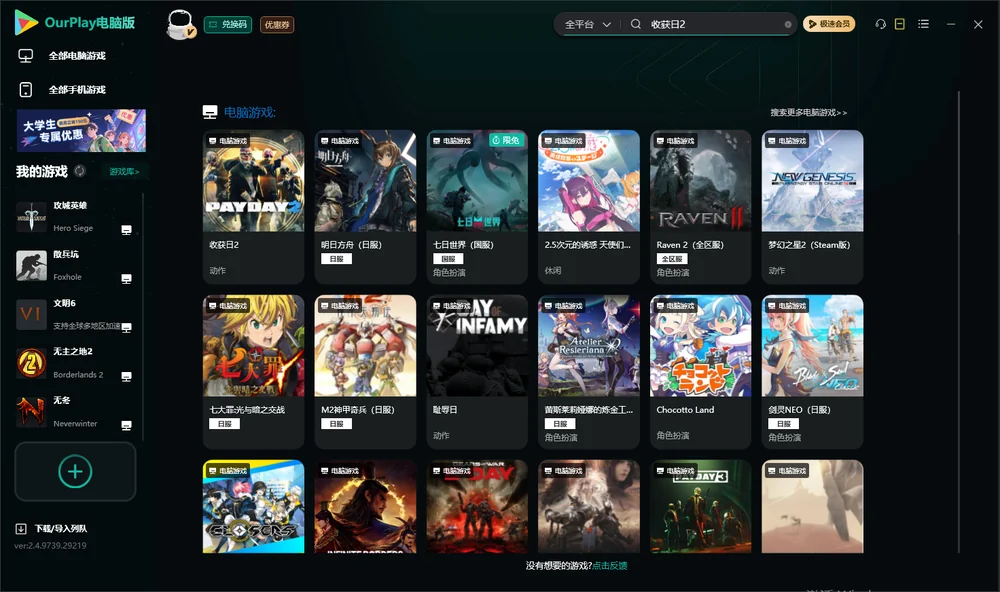Select 文明6 in my games
Screen dimensions: 1000x592
(75, 314)
